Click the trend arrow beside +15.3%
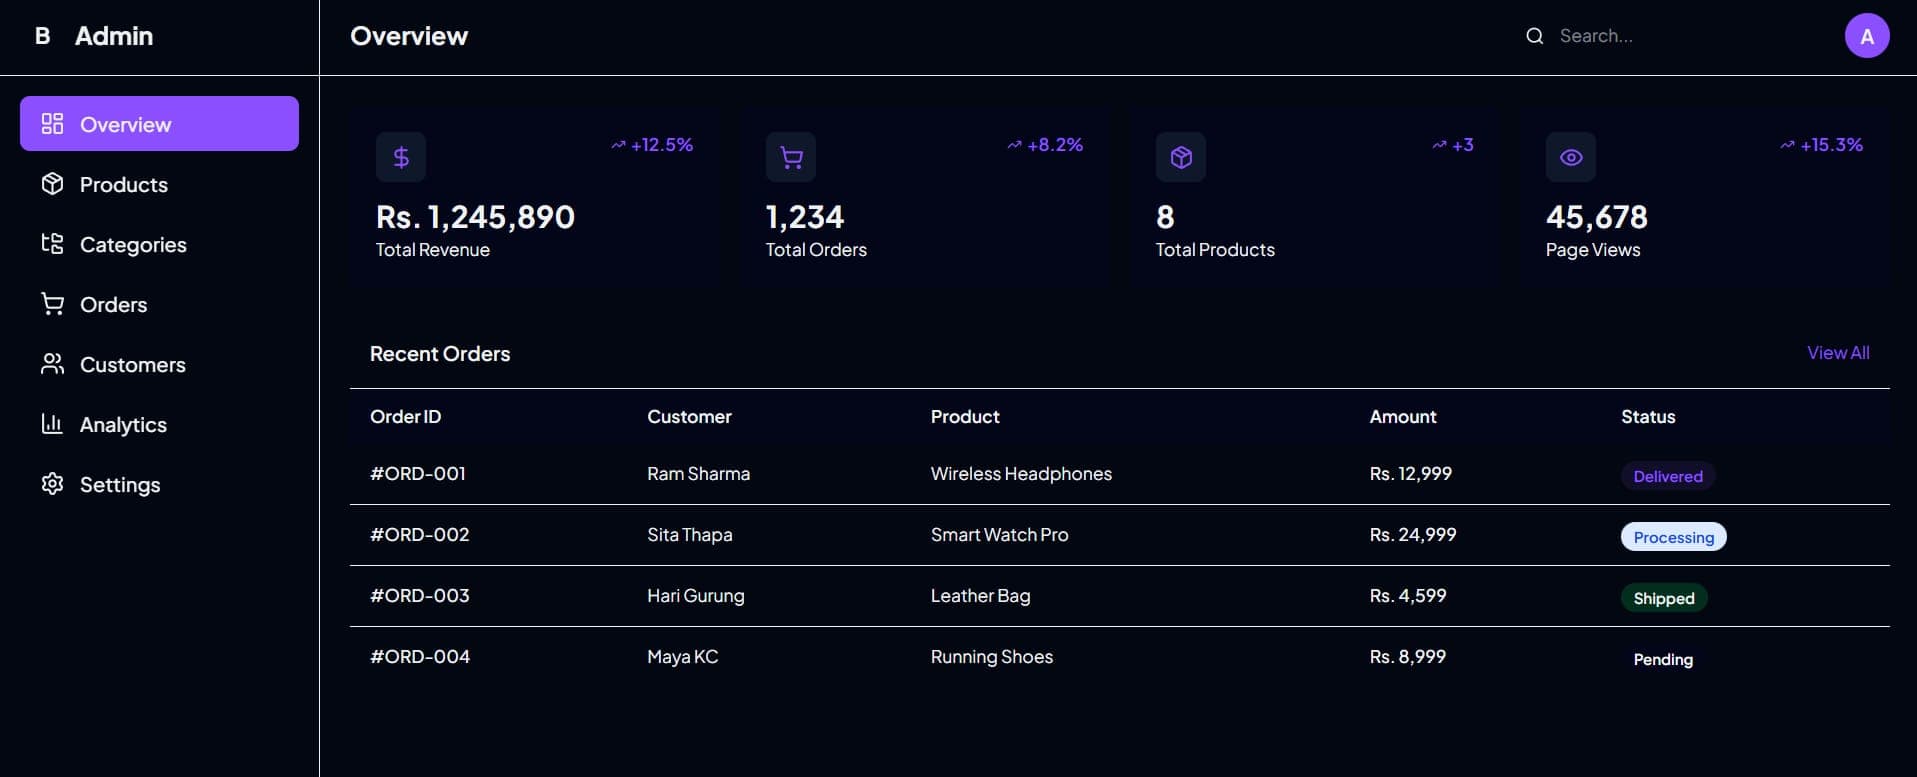 click(1787, 145)
